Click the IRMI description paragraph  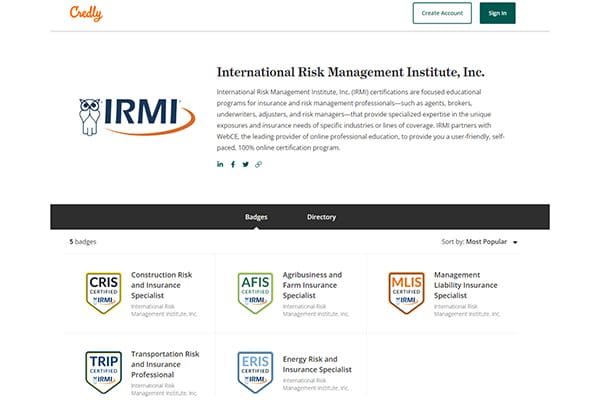360,120
